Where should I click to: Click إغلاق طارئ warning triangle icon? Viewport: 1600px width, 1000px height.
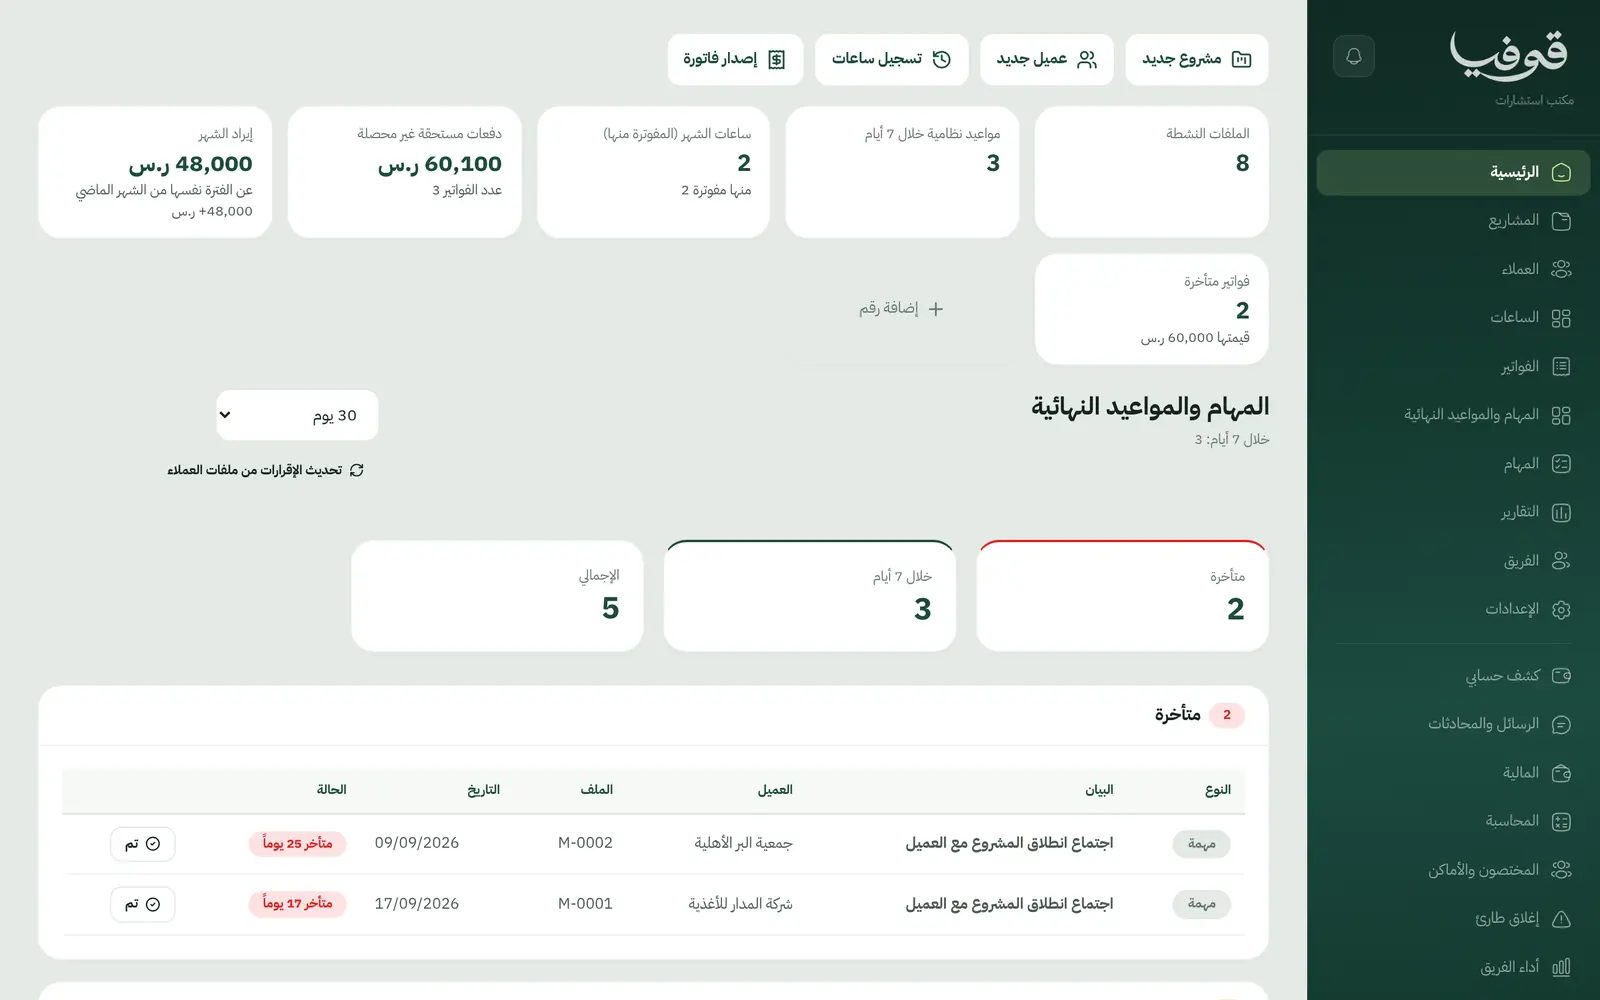click(1561, 919)
